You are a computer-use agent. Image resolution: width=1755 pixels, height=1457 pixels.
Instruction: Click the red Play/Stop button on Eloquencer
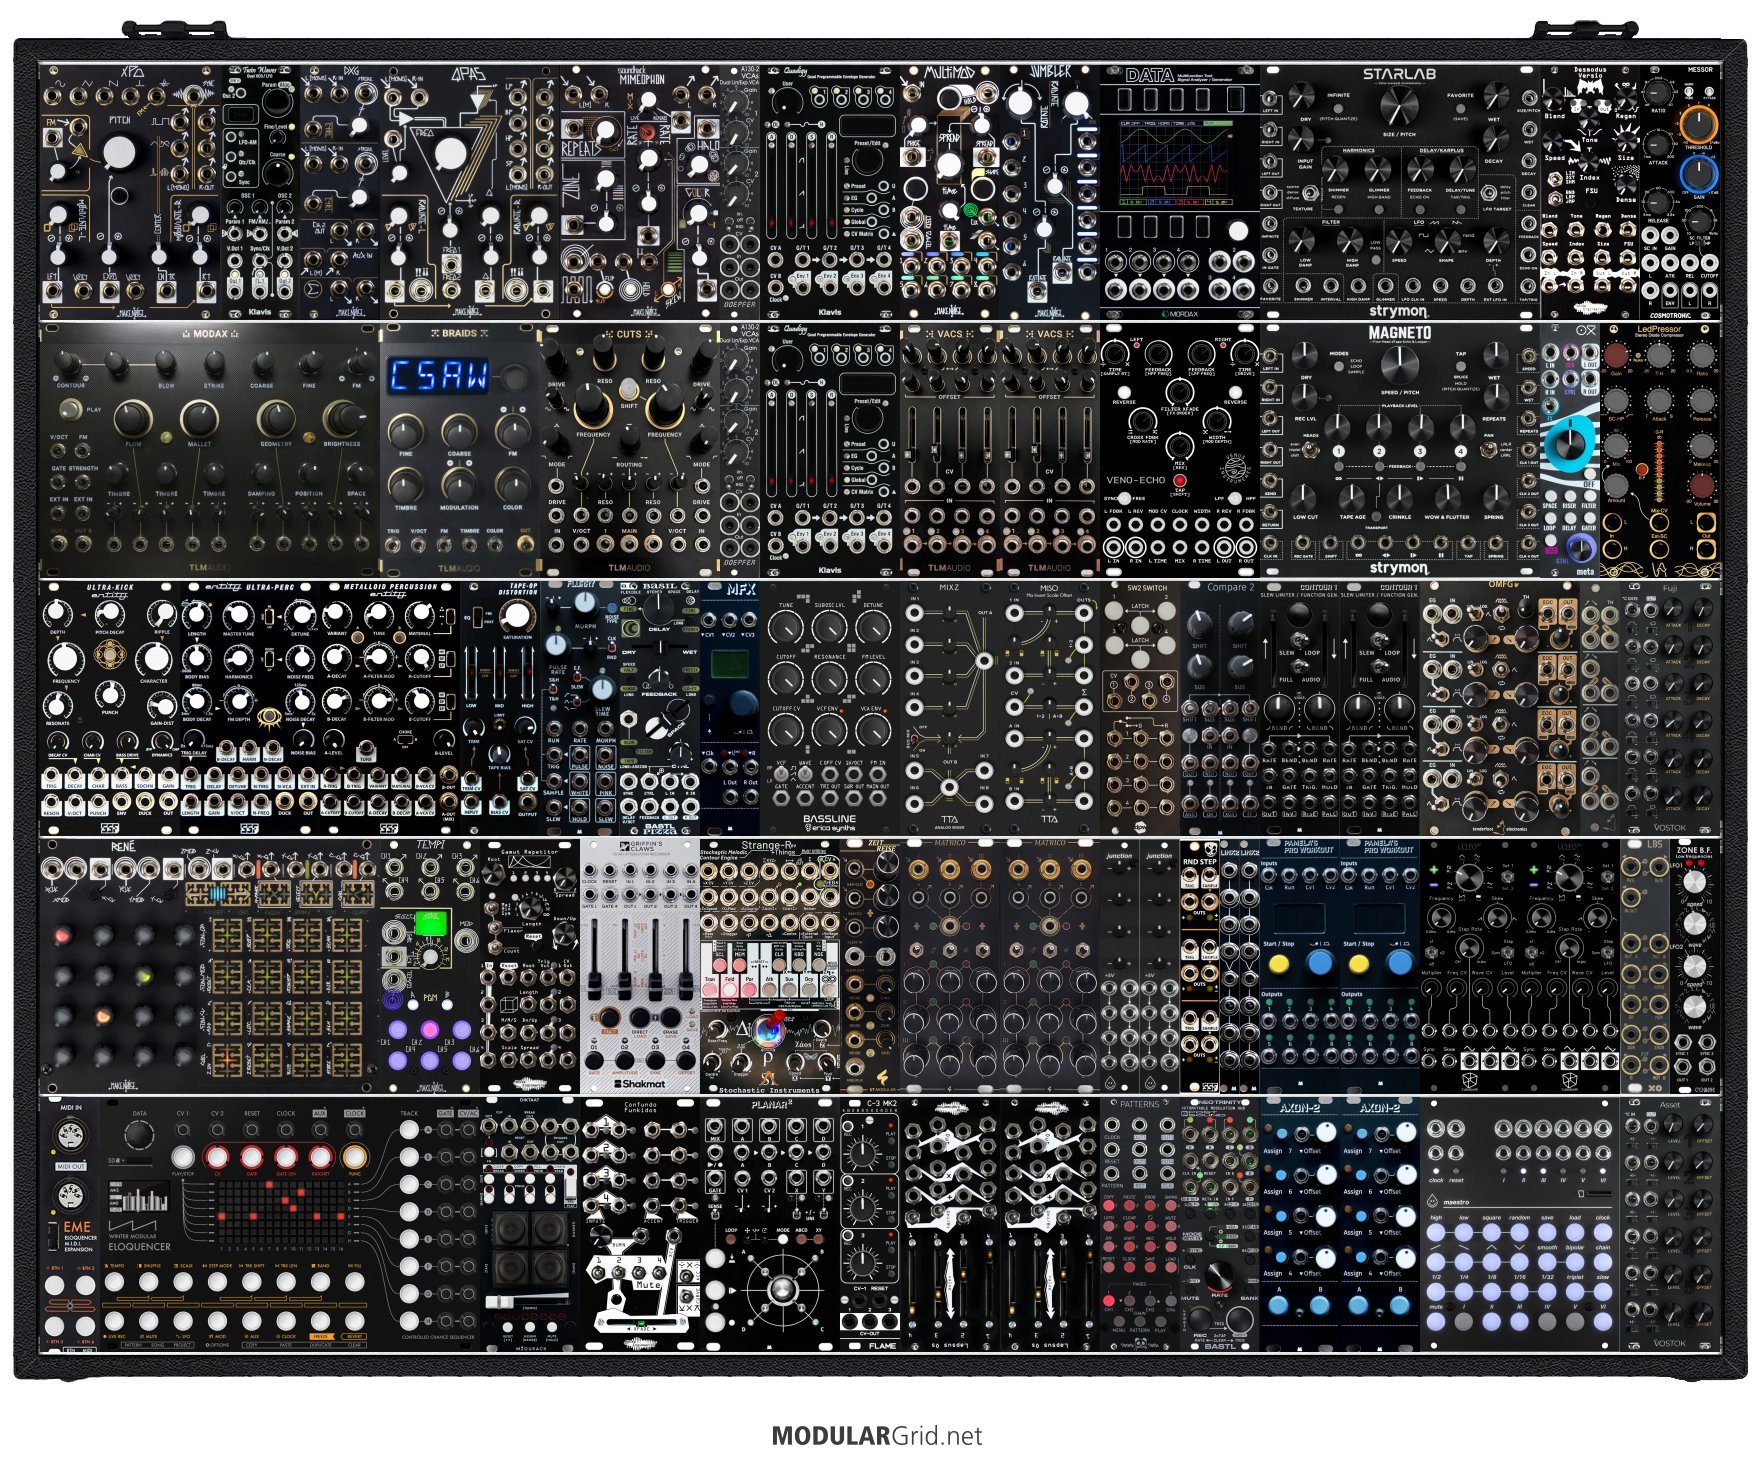[182, 1157]
